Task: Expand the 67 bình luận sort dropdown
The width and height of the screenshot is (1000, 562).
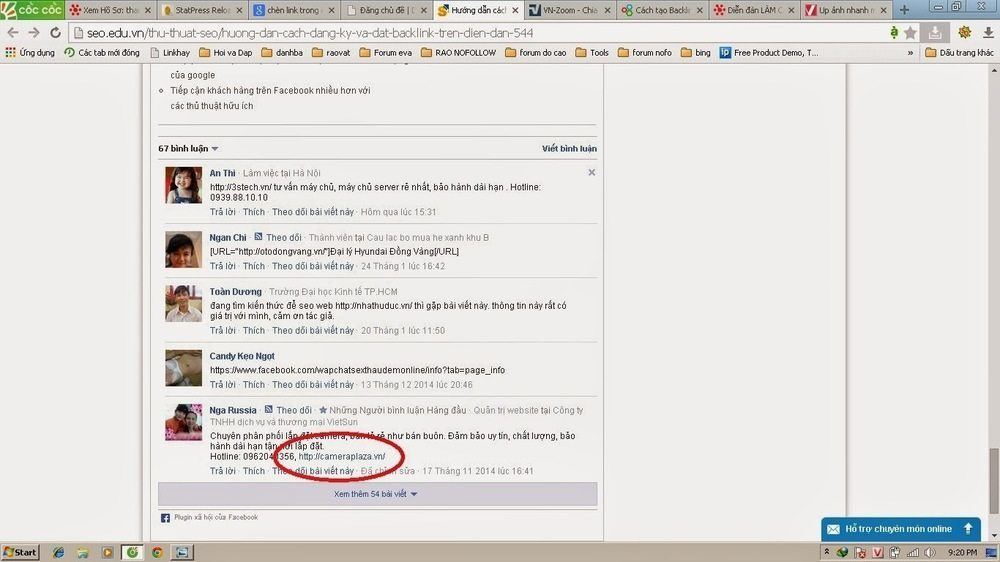Action: point(188,149)
